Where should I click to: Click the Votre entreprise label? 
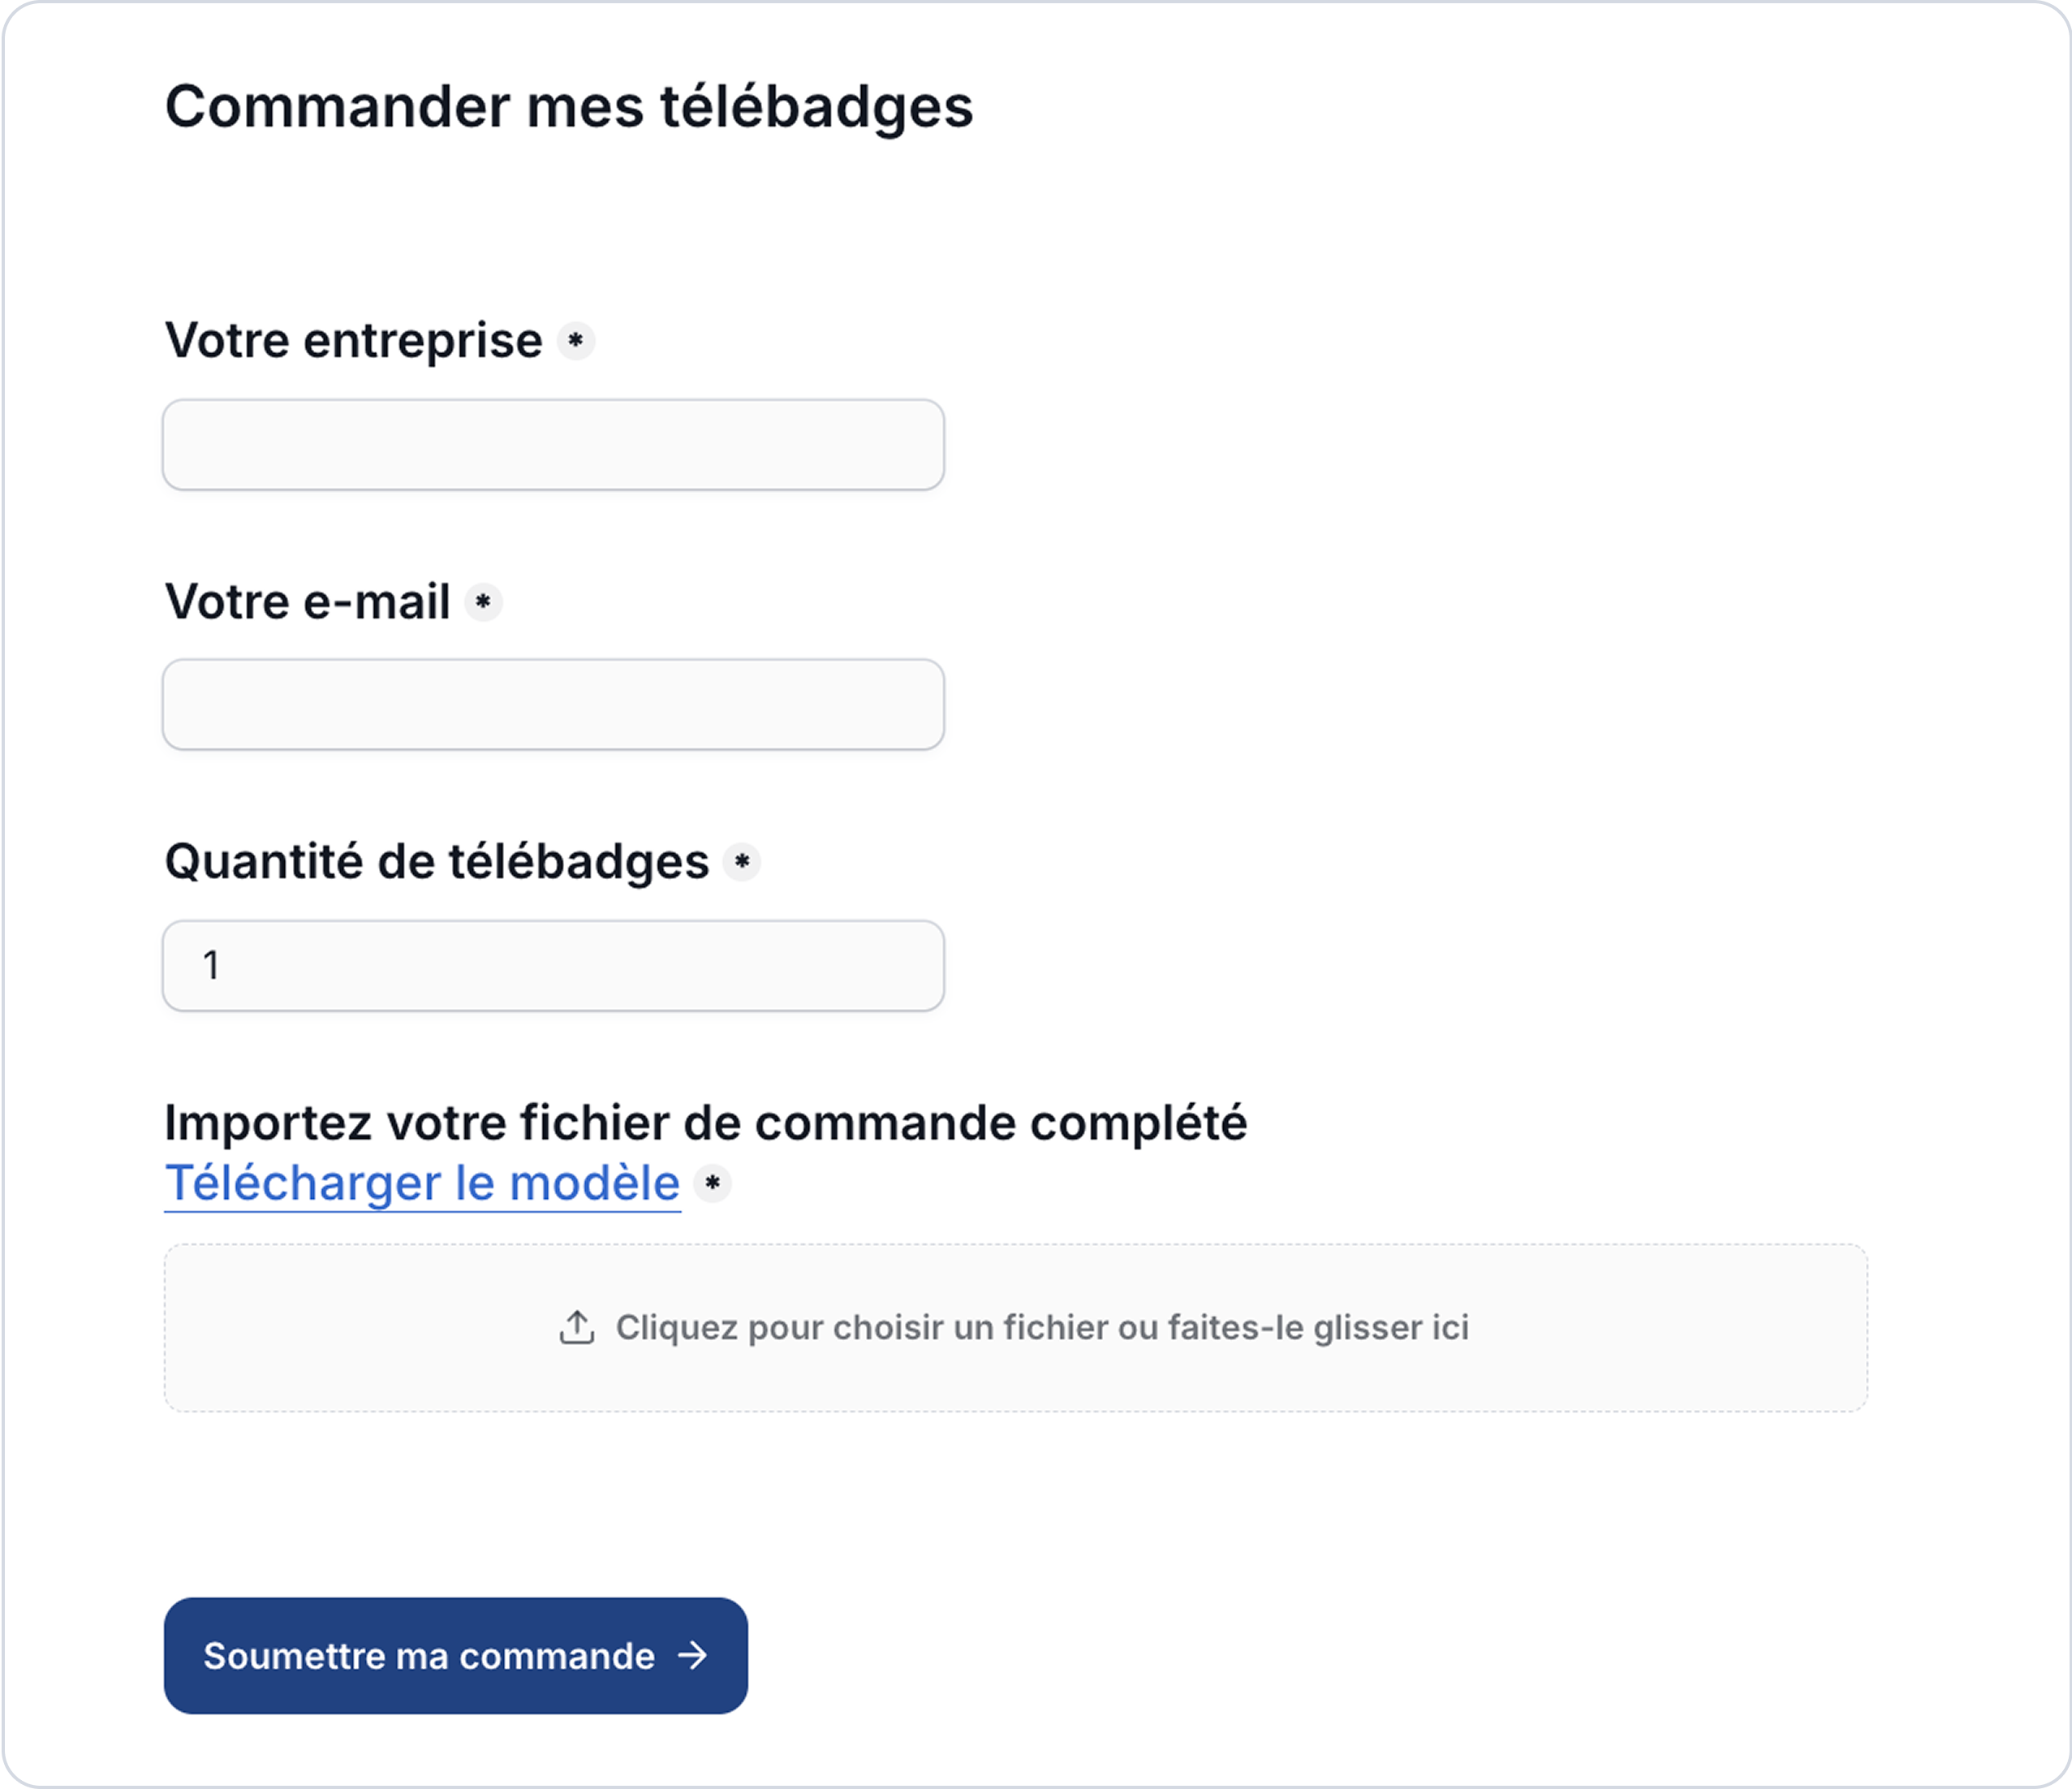[353, 341]
